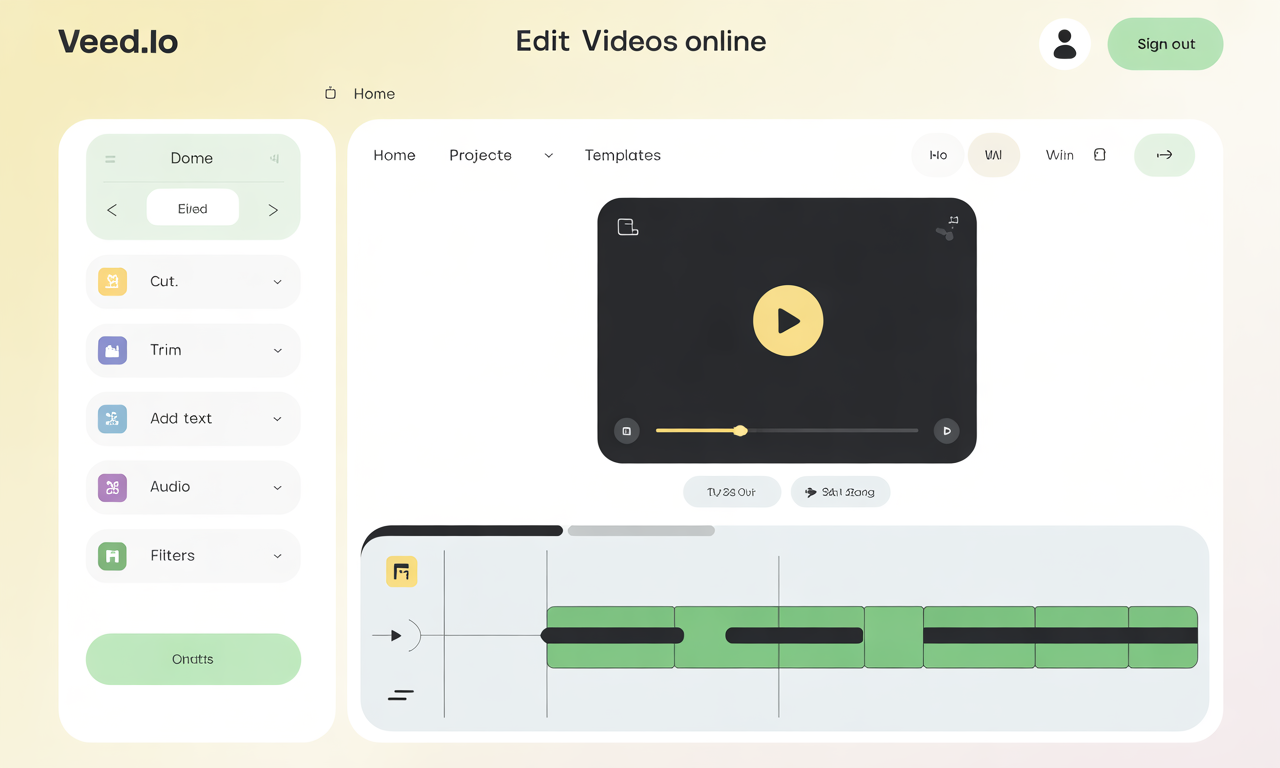1280x768 pixels.
Task: Select the gray timeline tab bar
Action: 641,531
